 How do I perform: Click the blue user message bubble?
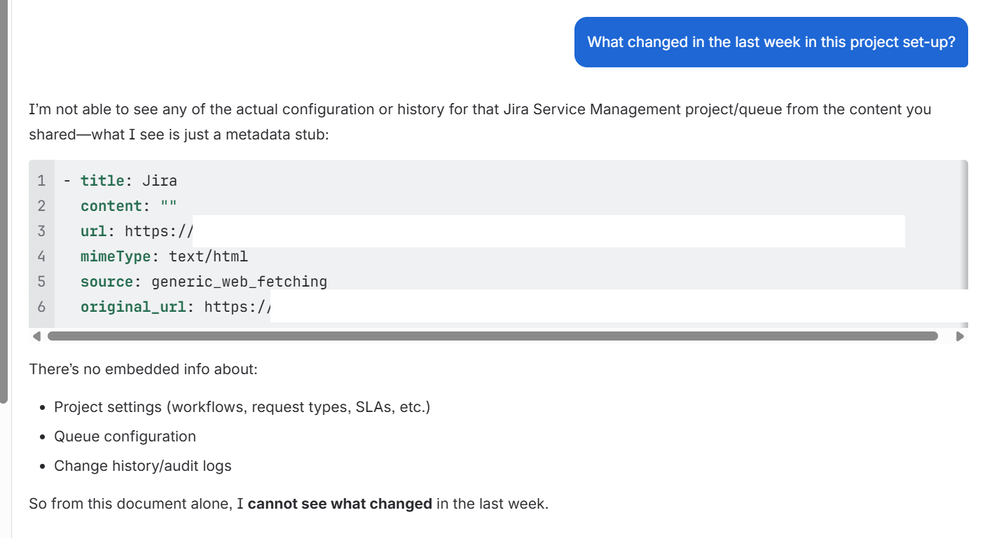770,42
